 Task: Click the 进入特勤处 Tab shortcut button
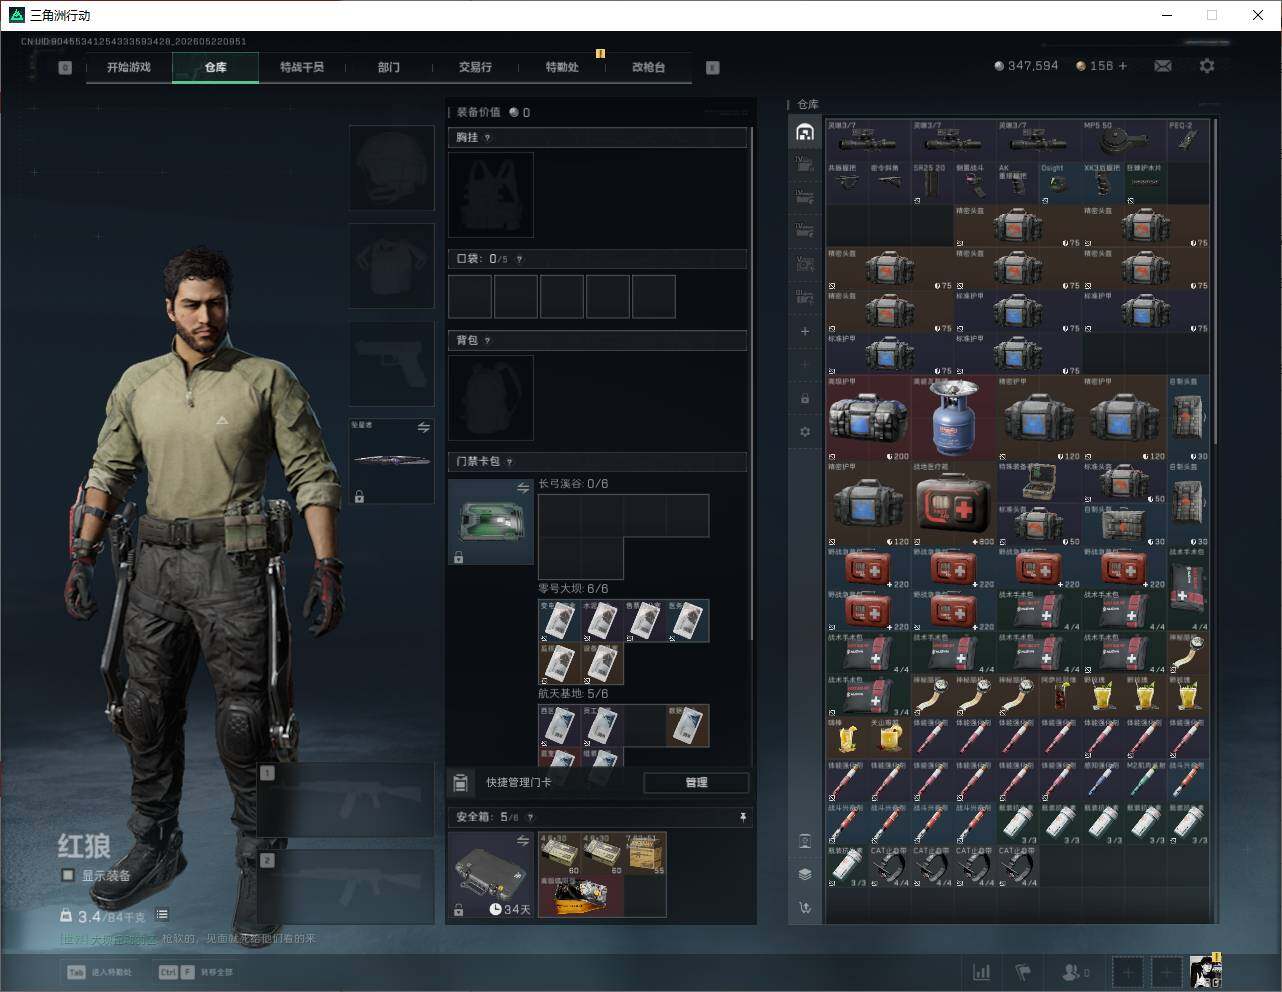[x=100, y=972]
